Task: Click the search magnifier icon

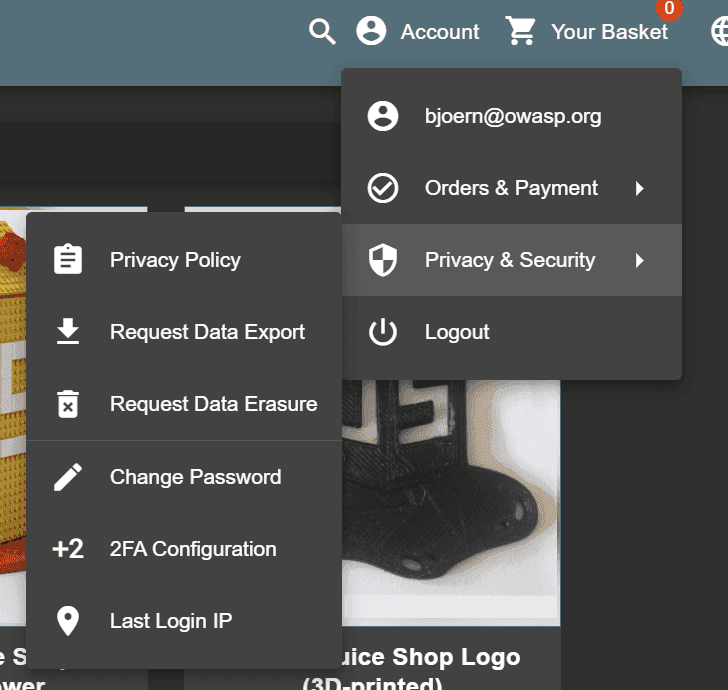Action: 322,32
